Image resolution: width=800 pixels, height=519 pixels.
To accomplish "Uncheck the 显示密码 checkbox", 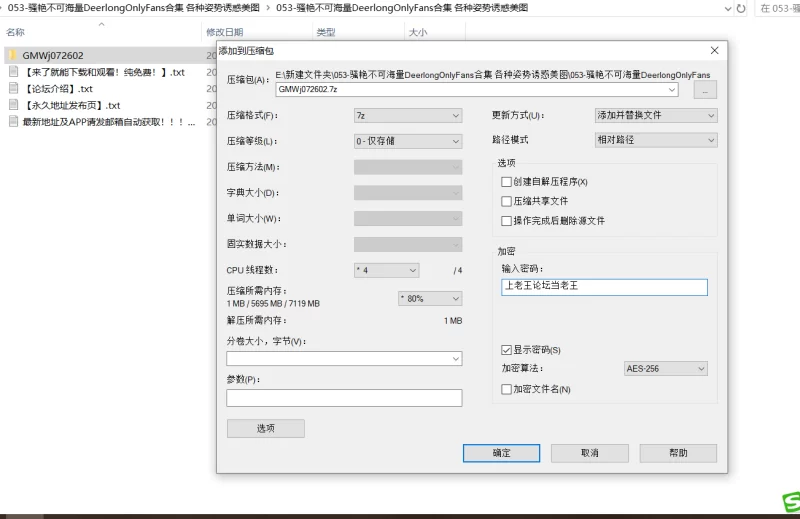I will (x=506, y=350).
